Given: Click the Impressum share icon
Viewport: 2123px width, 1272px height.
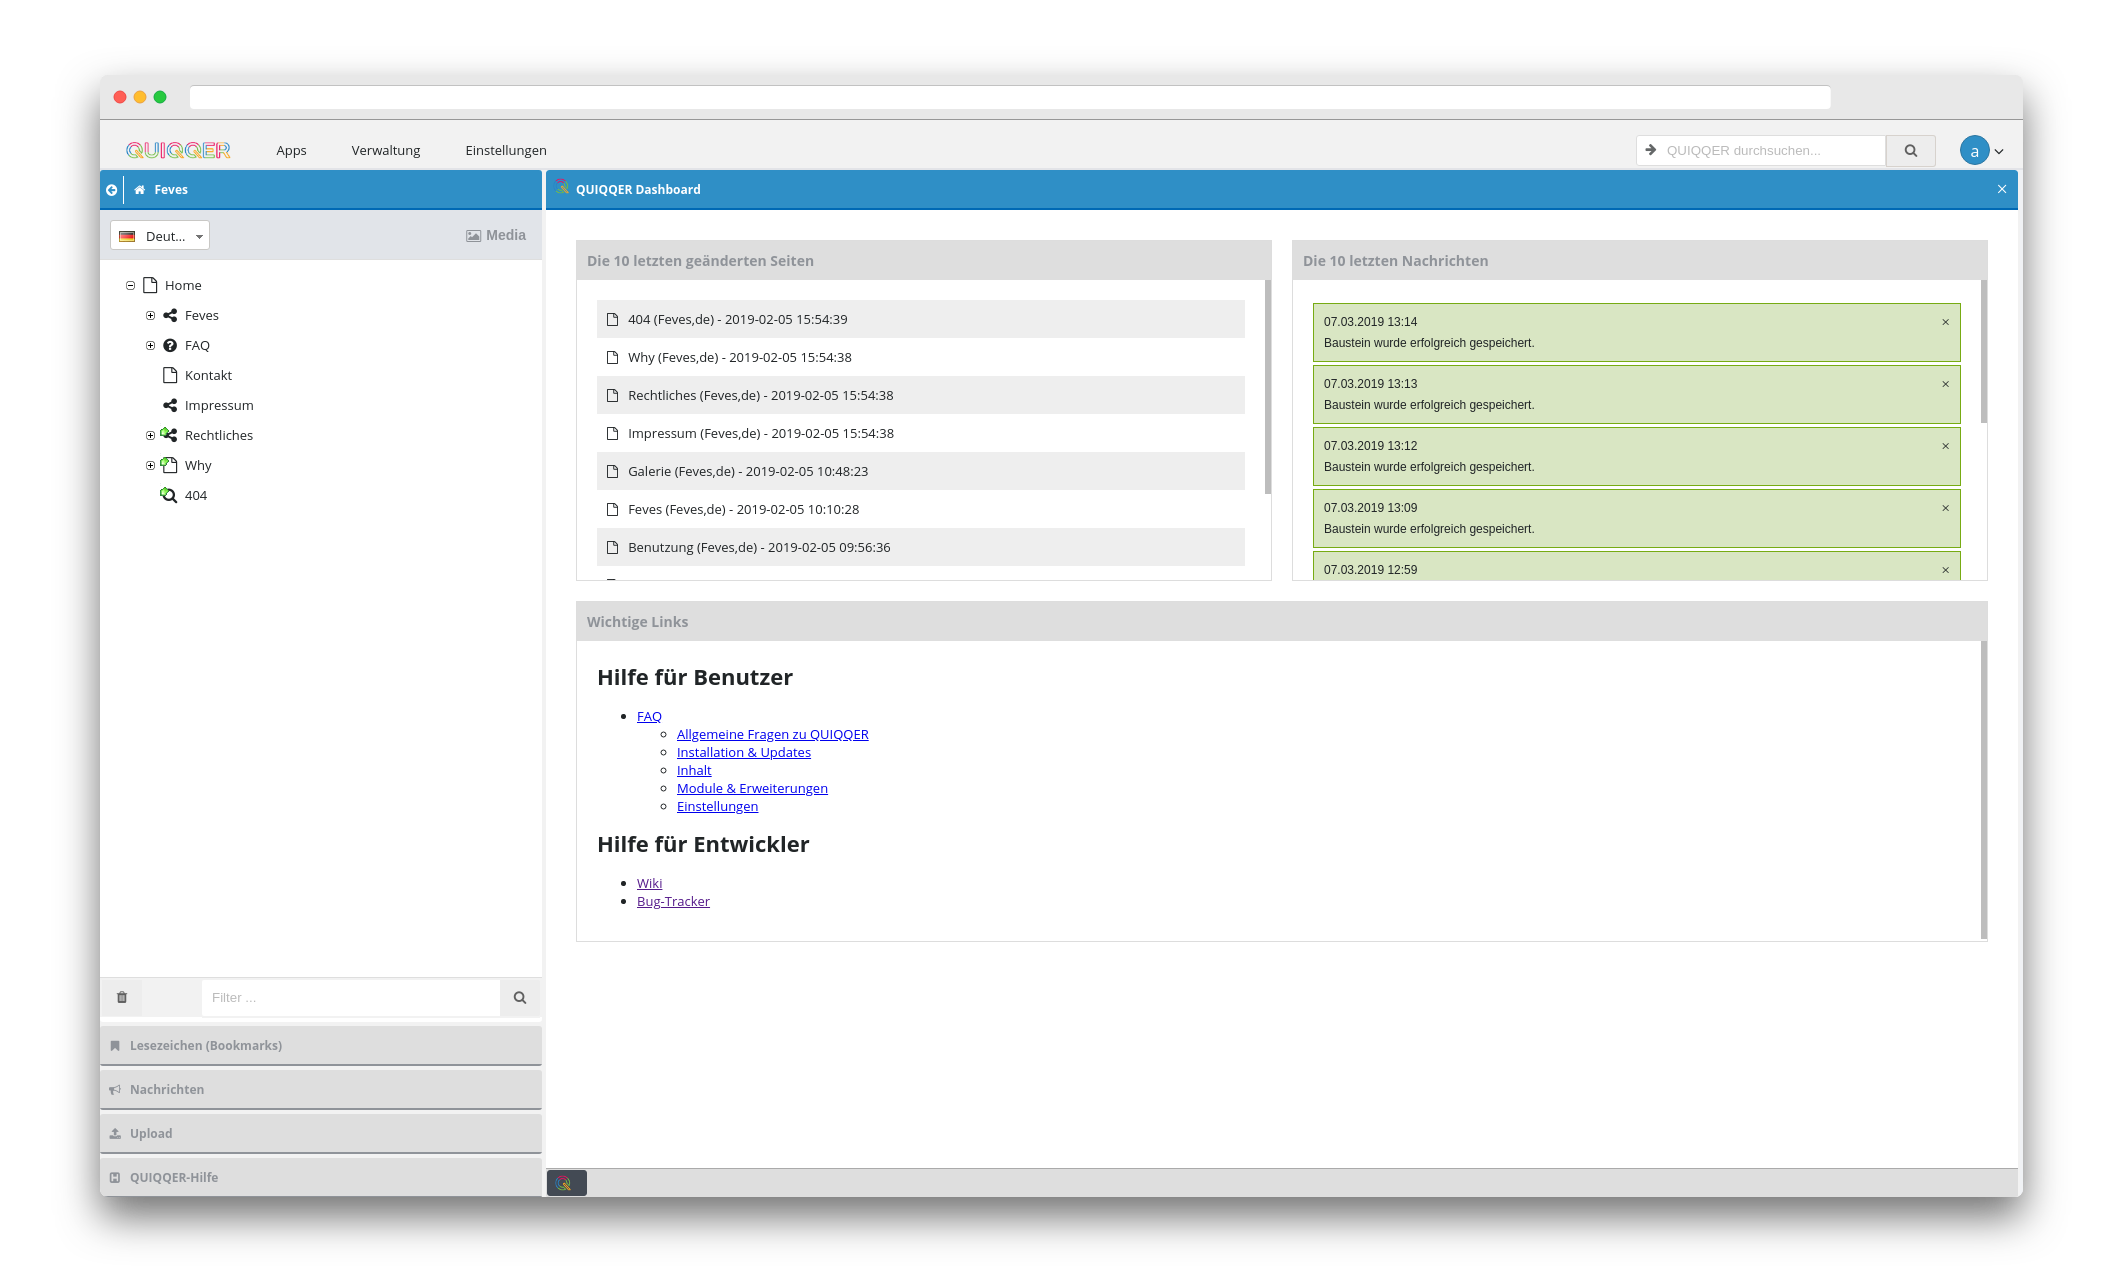Looking at the screenshot, I should (x=170, y=405).
